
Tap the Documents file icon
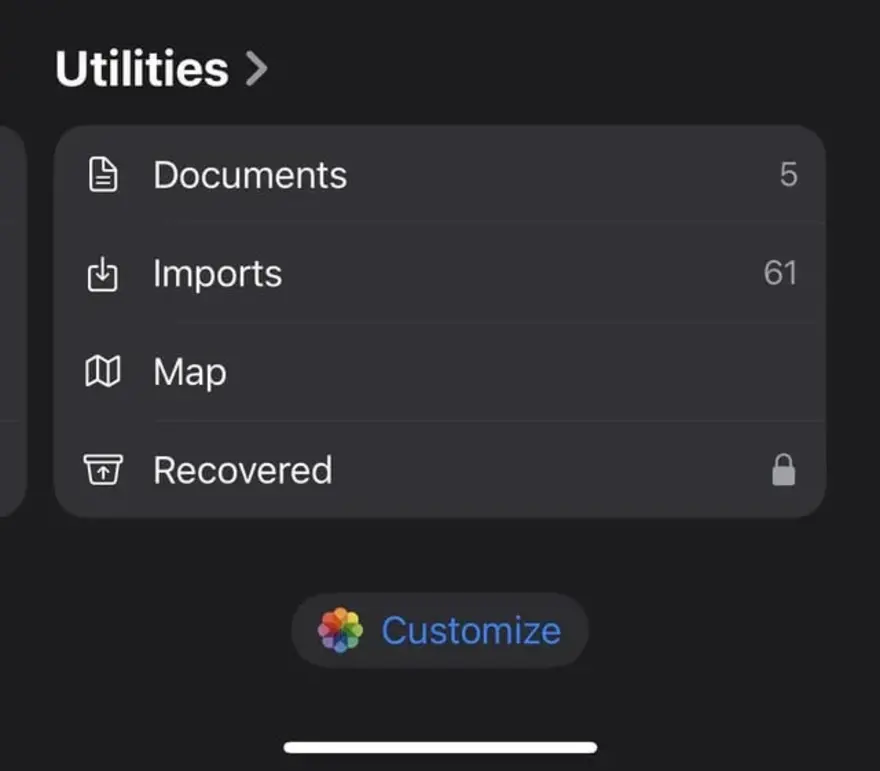[101, 174]
